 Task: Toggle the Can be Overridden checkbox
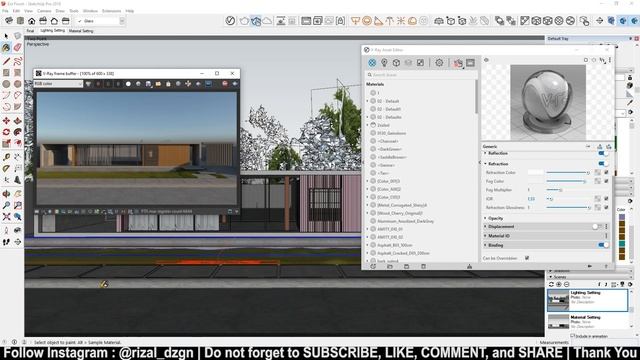(527, 258)
